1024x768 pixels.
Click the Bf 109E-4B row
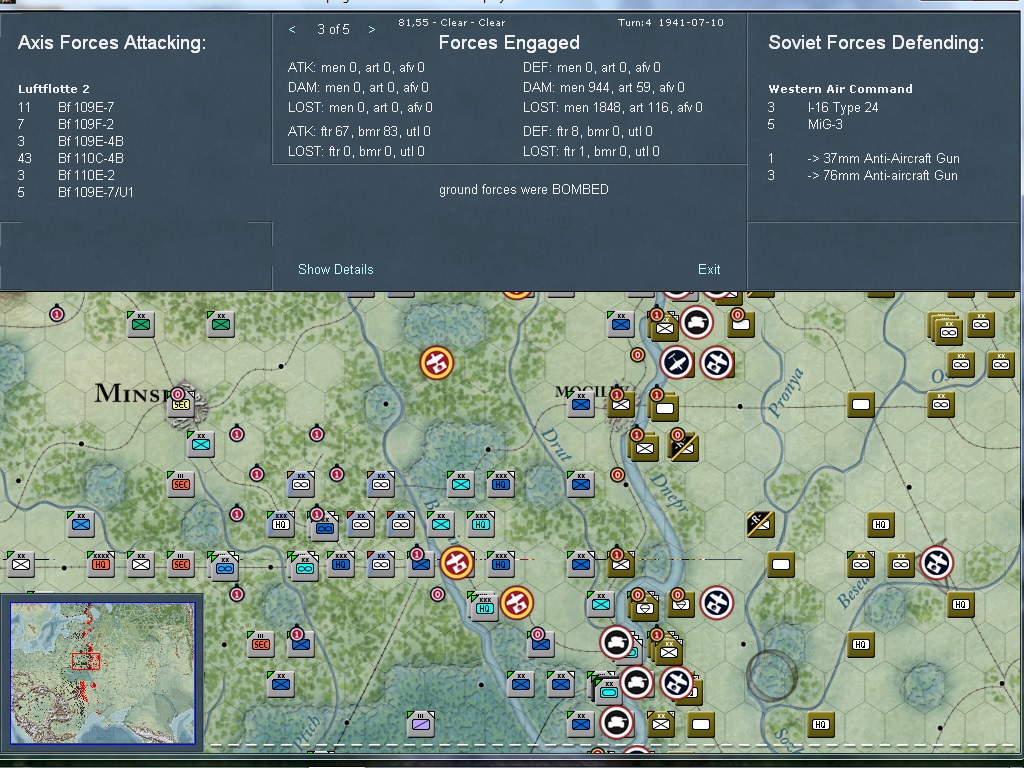click(x=71, y=141)
